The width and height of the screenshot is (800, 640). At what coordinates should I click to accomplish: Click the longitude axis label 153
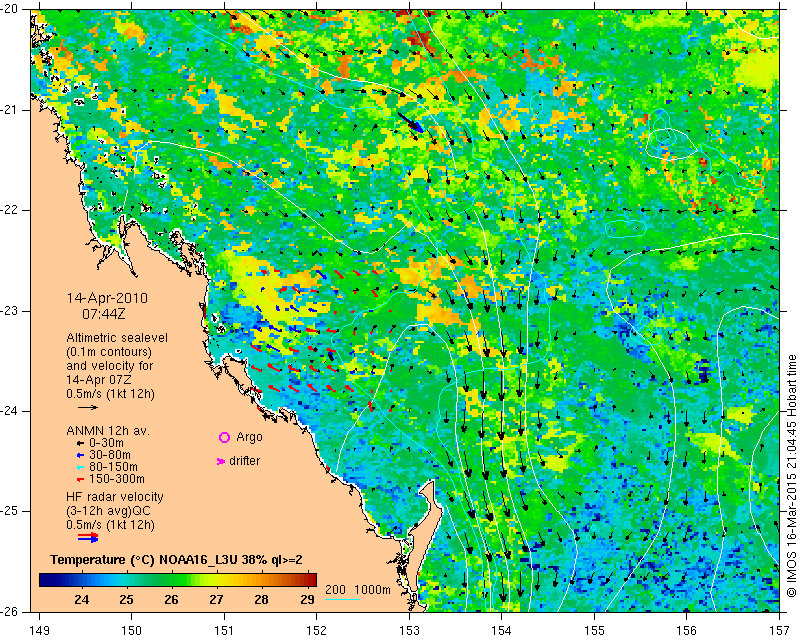click(x=409, y=631)
